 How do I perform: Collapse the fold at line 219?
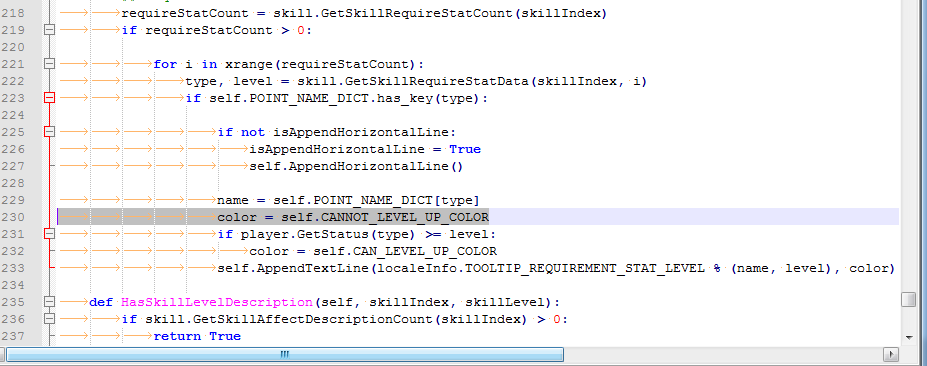coord(50,30)
